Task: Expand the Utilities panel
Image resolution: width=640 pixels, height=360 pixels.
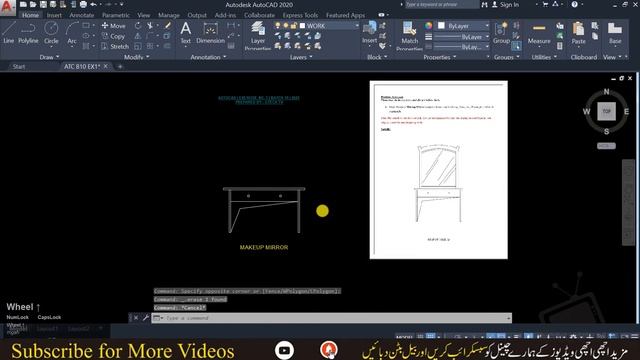Action: pos(544,57)
